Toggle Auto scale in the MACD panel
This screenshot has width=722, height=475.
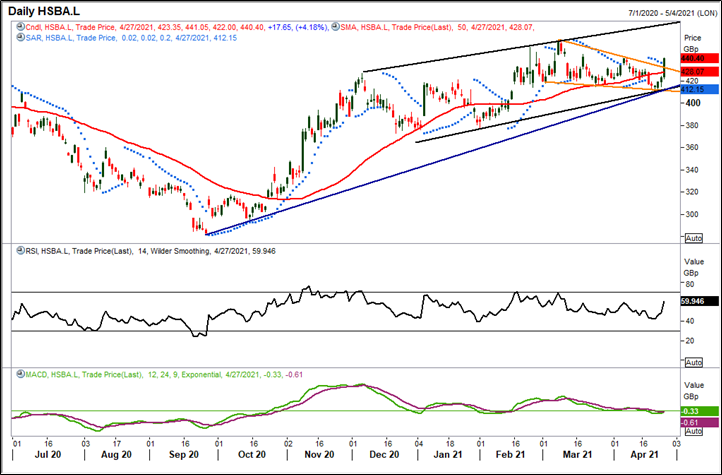[693, 431]
